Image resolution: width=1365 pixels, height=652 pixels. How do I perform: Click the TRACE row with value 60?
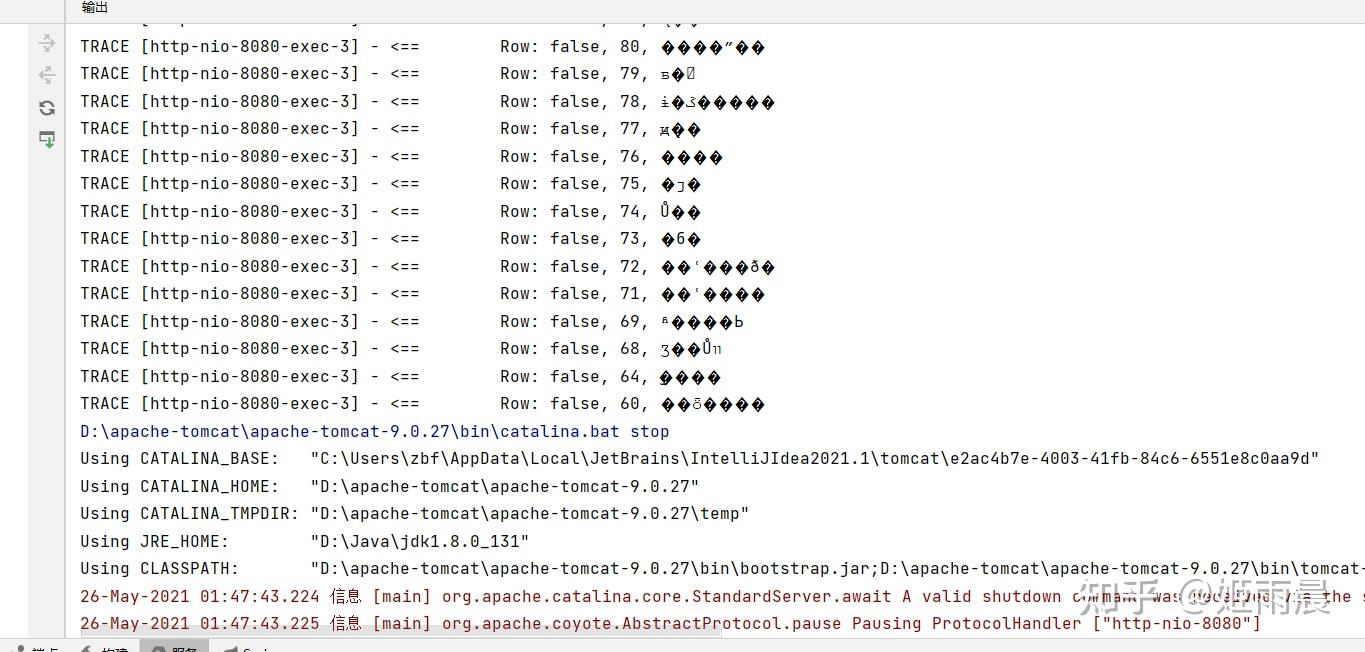(x=420, y=404)
